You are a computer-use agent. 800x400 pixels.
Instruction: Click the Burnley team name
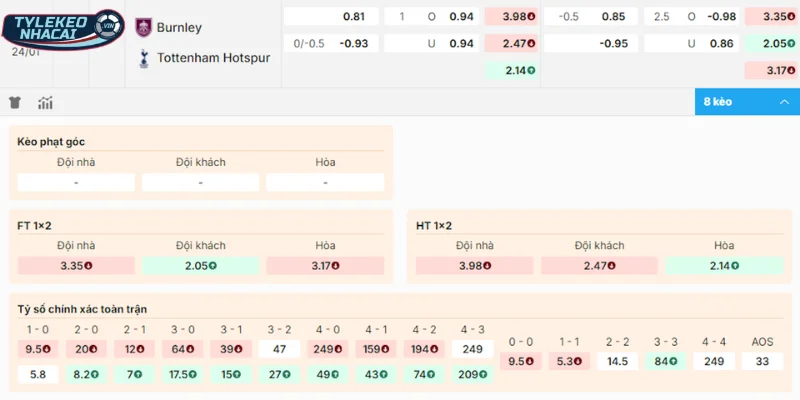[179, 27]
